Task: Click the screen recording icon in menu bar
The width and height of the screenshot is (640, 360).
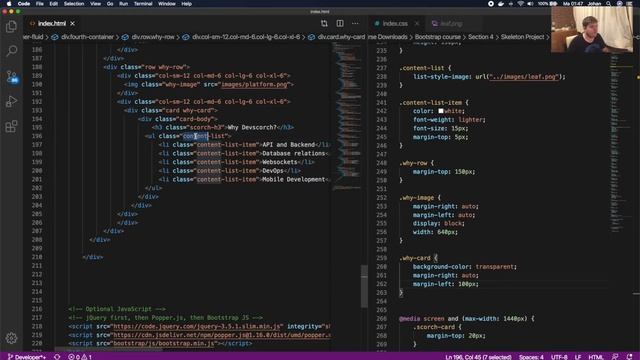Action: tap(491, 4)
